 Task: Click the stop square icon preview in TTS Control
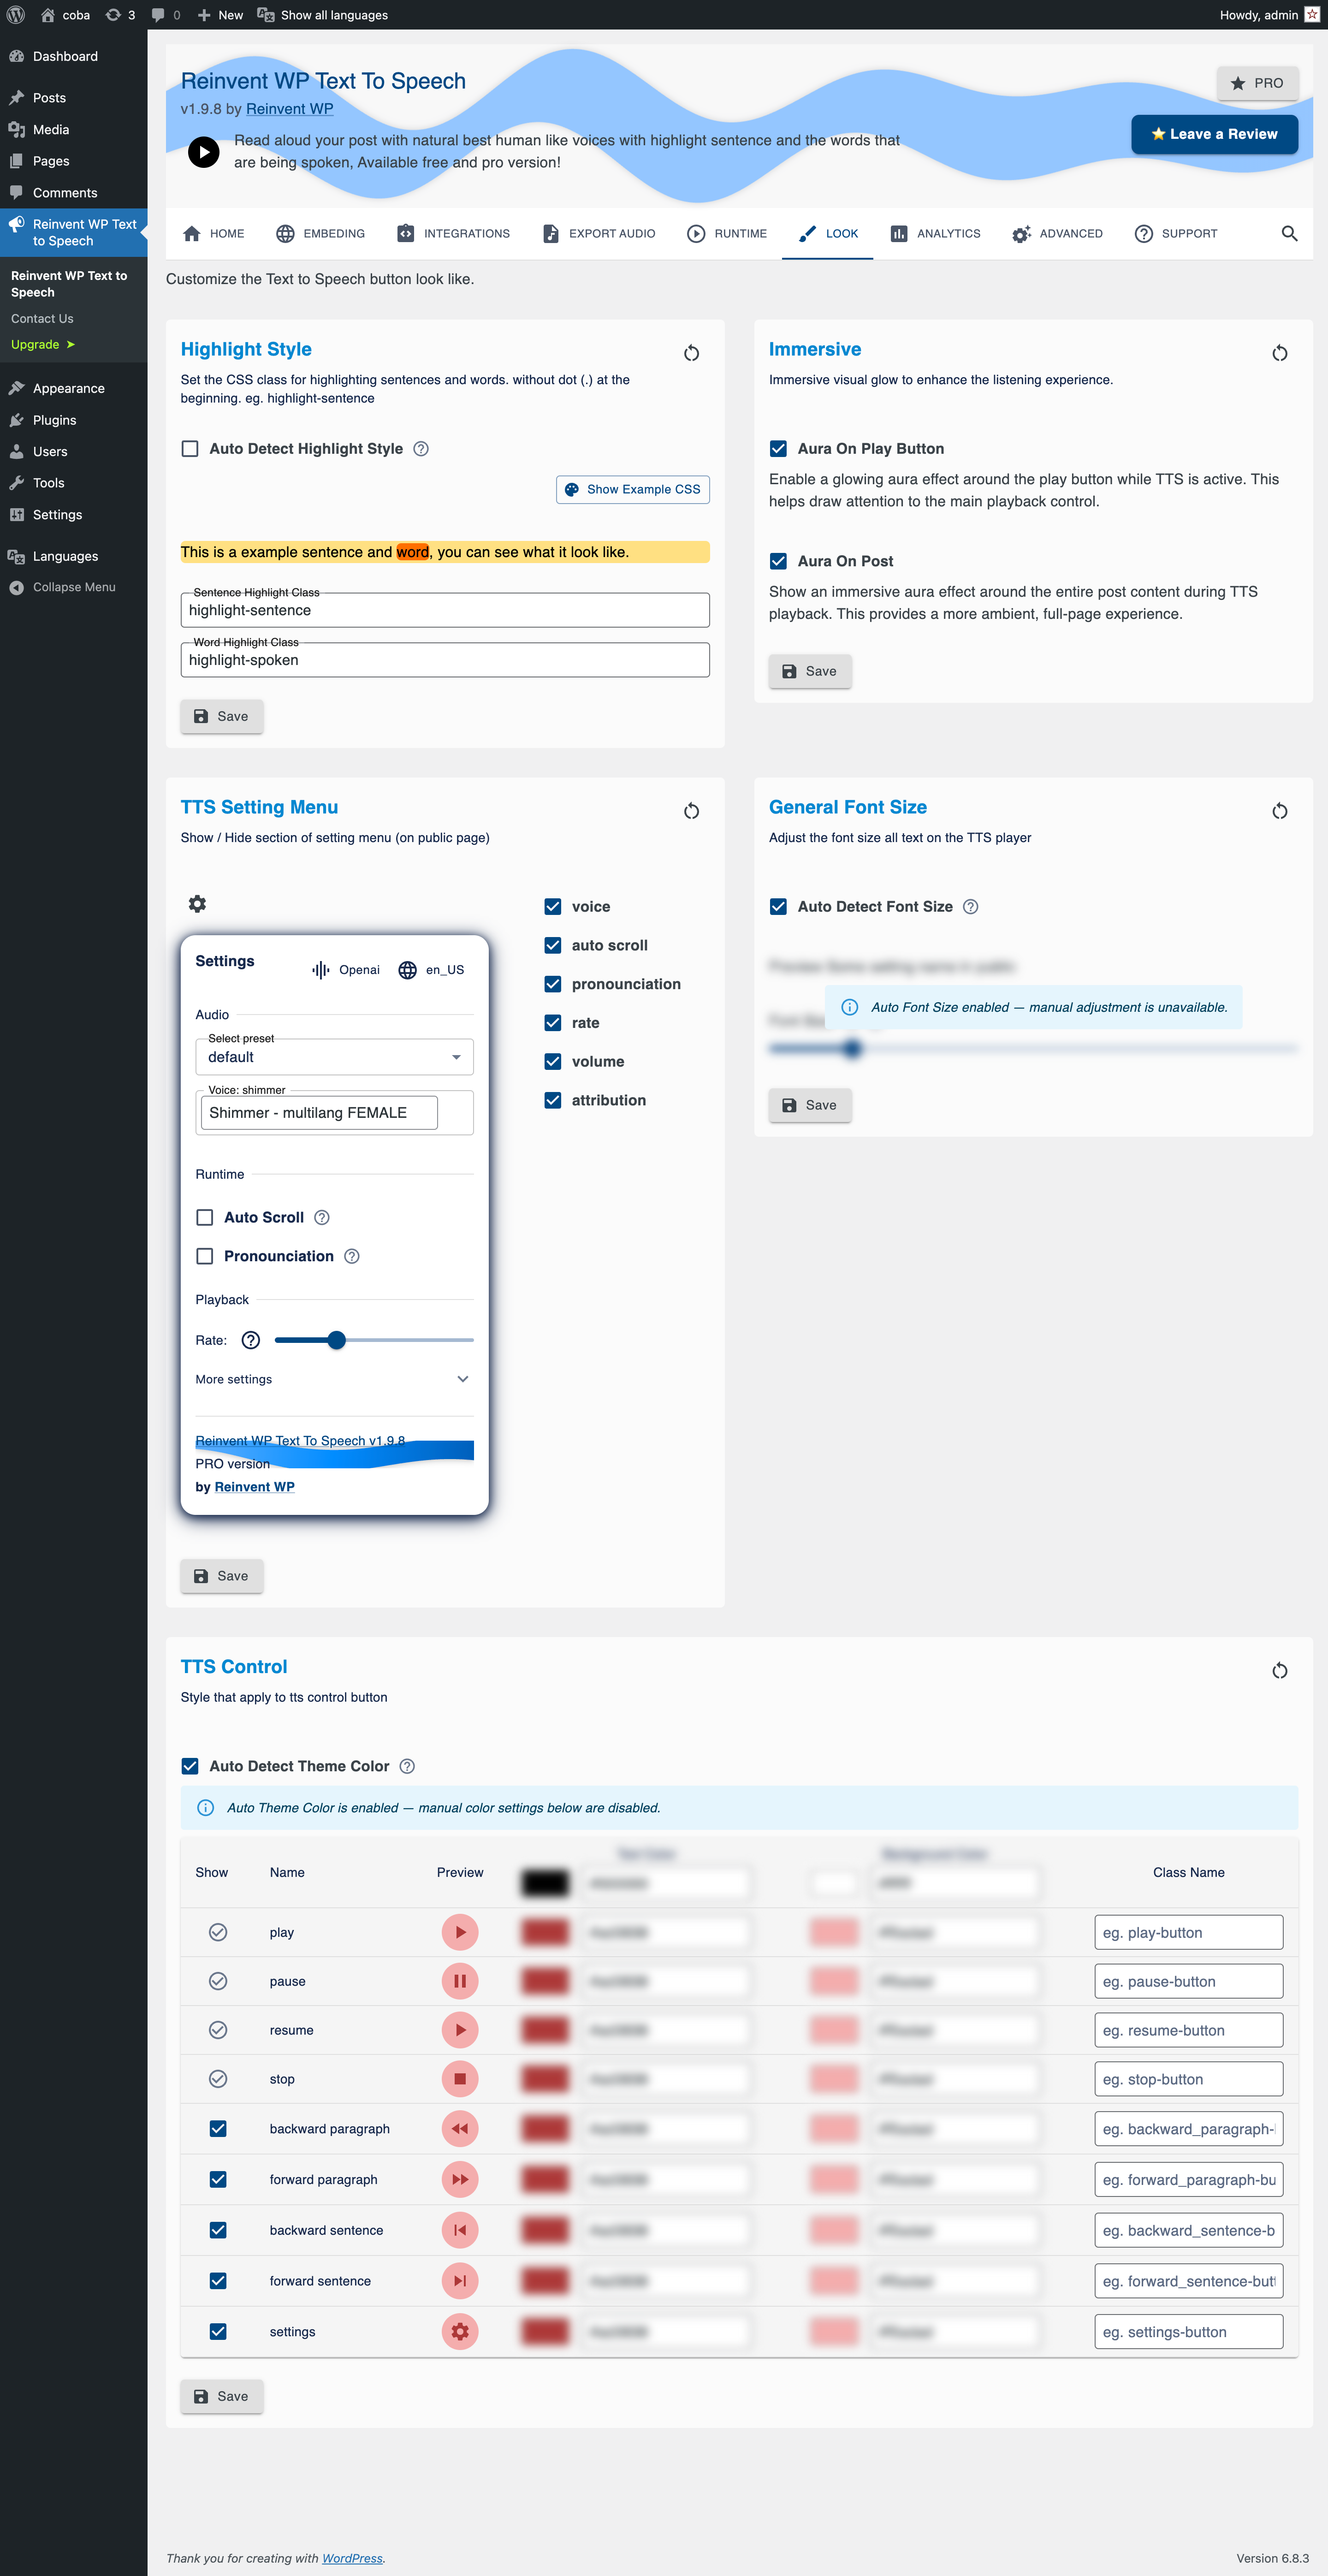point(460,2079)
